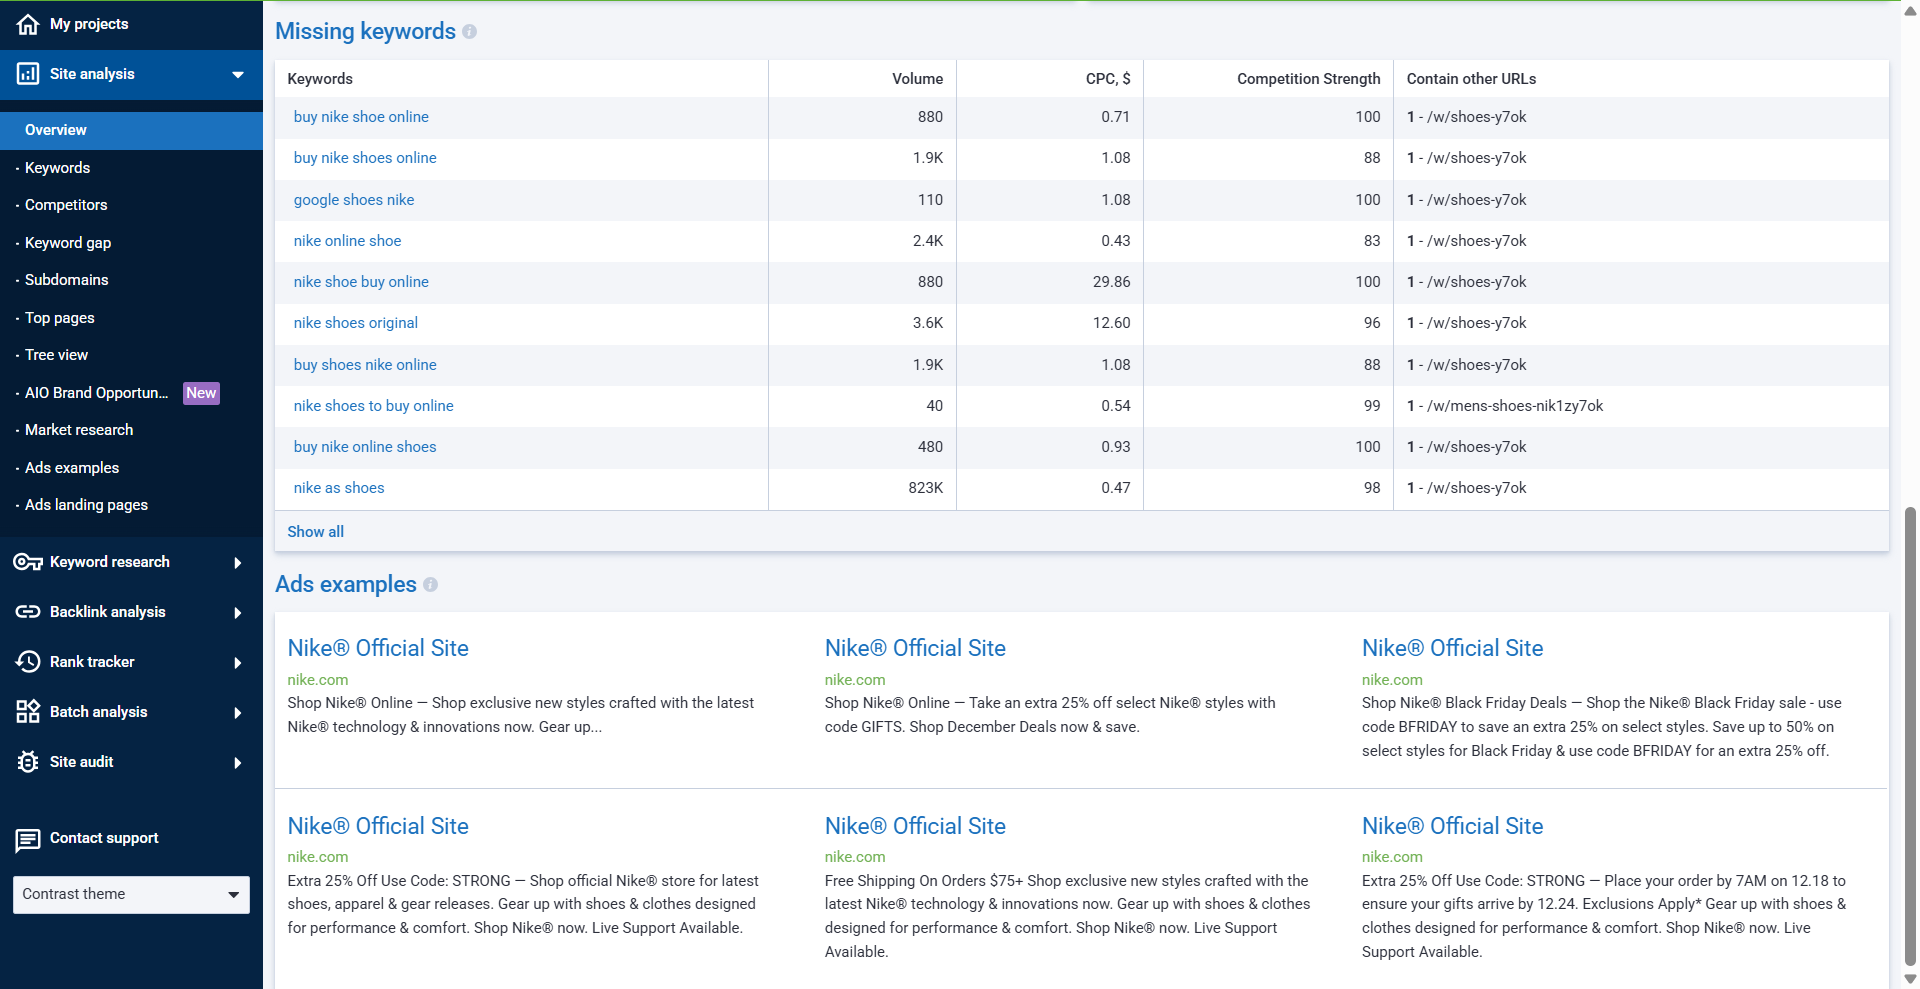Viewport: 1920px width, 989px height.
Task: Click the Batch analysis grid icon
Action: point(28,712)
